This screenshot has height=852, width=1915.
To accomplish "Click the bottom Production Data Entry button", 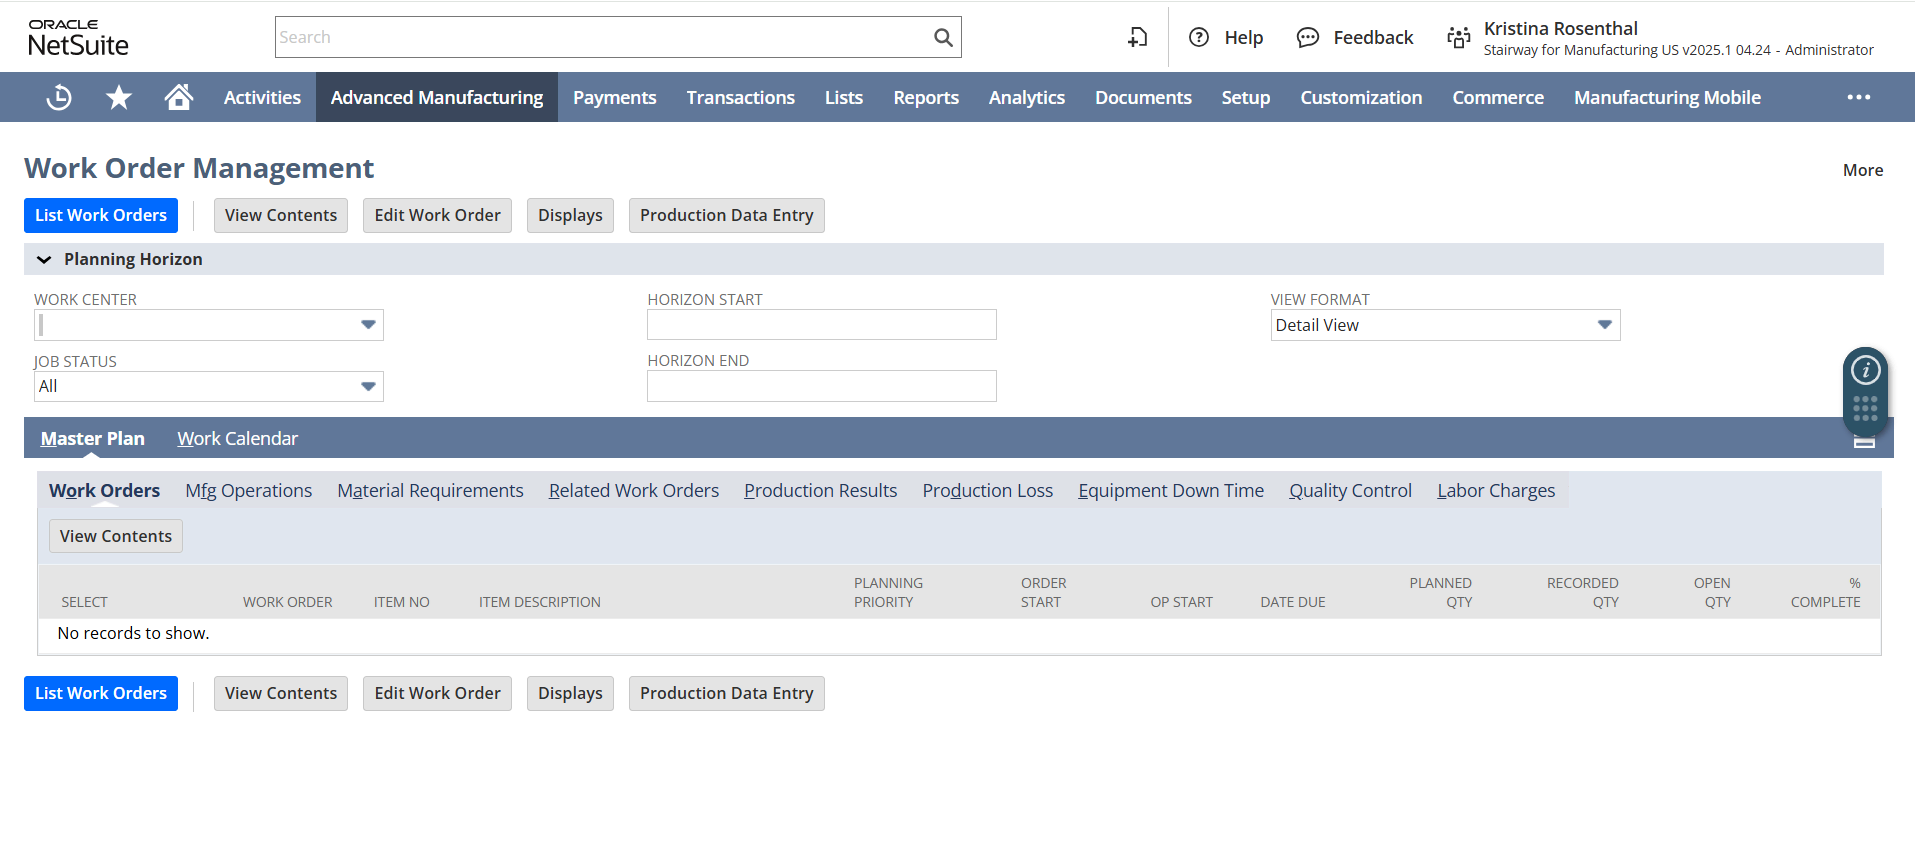I will click(727, 693).
